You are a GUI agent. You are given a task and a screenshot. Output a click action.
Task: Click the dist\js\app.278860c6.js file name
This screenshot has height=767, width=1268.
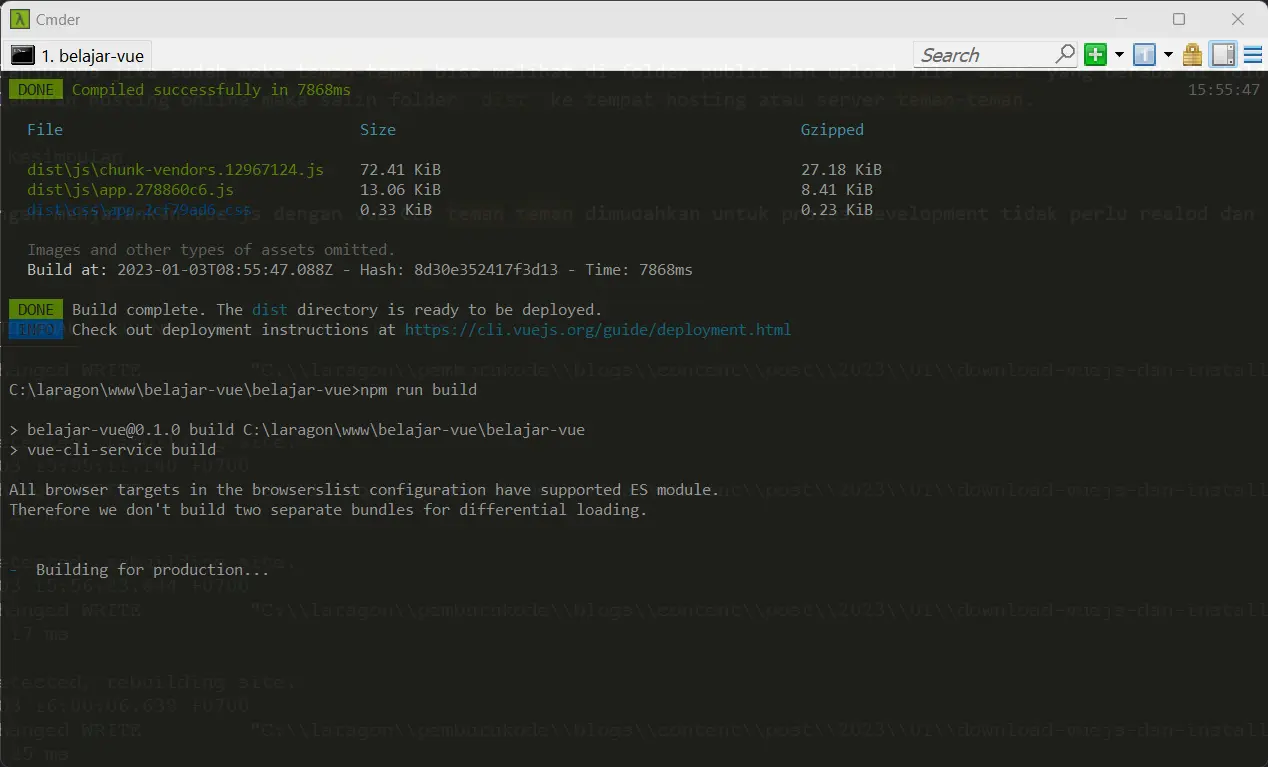point(131,190)
